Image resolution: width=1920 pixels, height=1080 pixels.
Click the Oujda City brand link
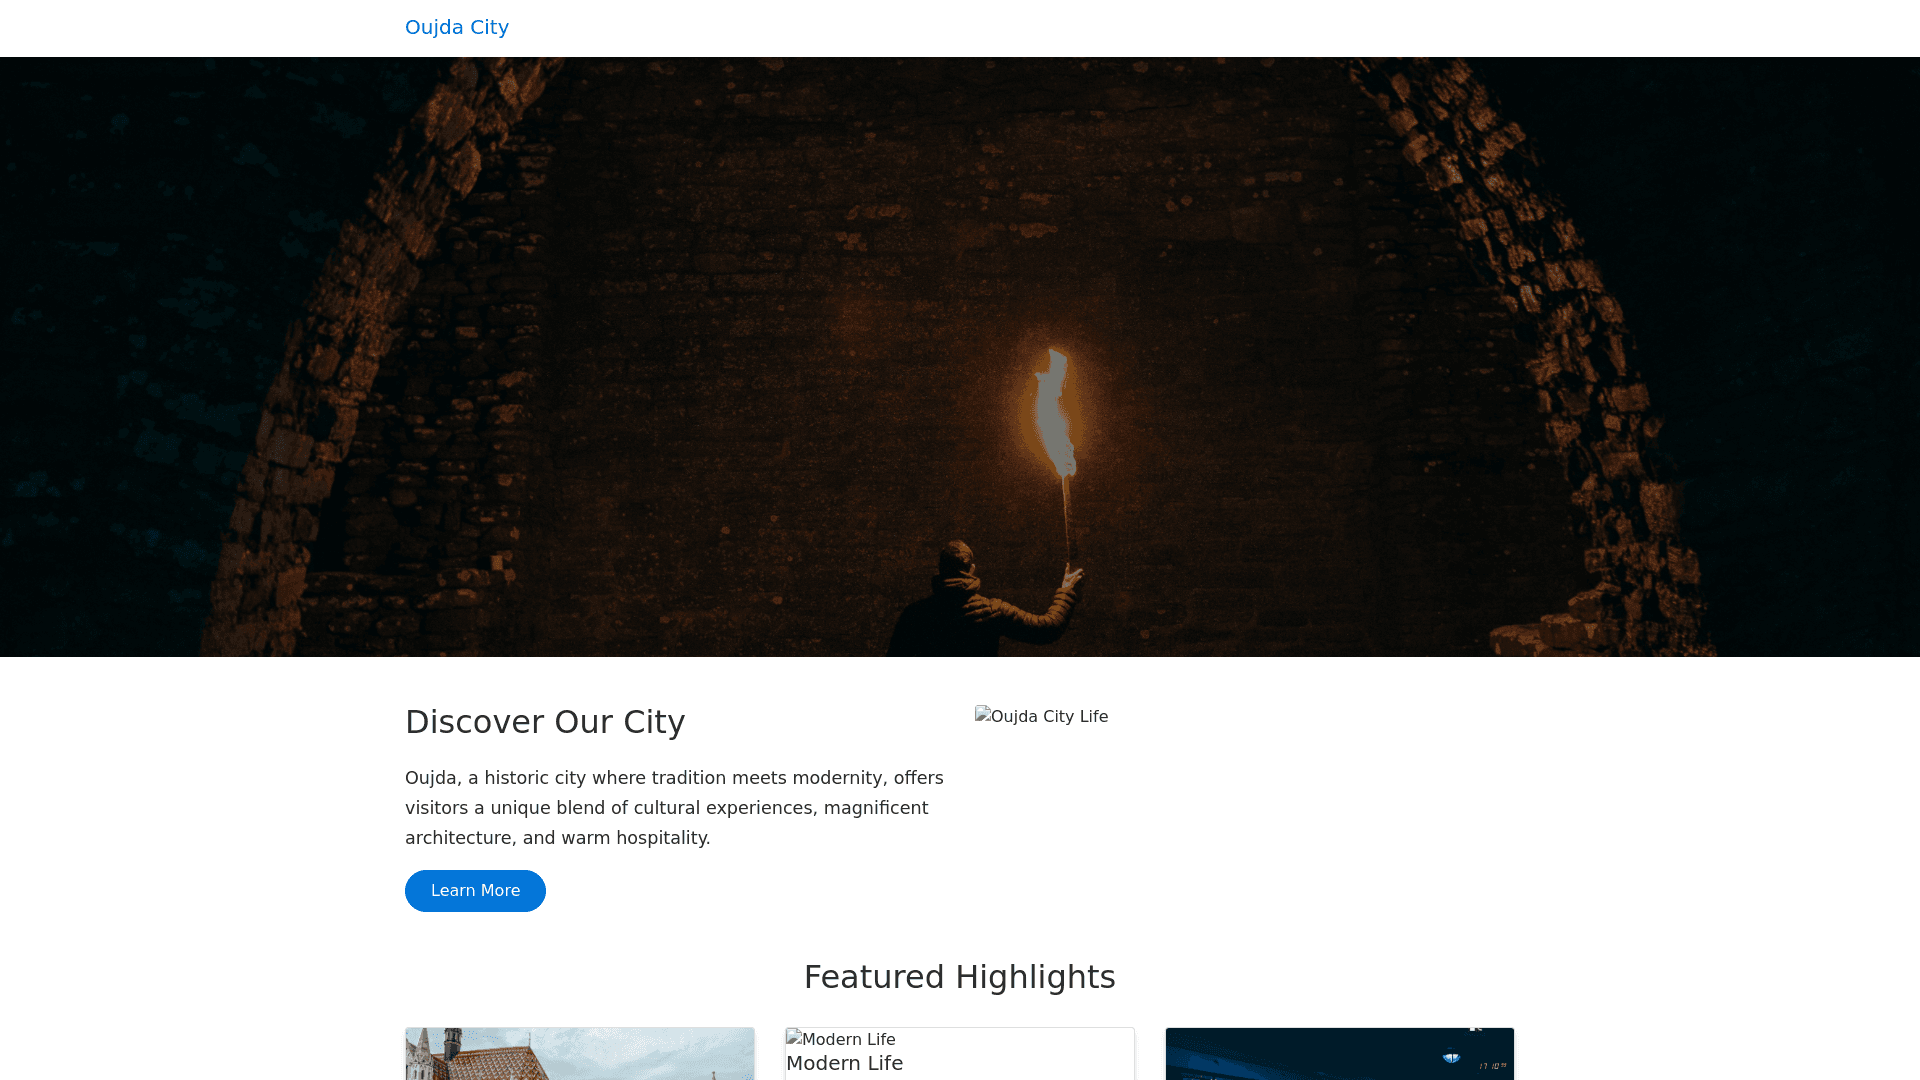pyautogui.click(x=456, y=27)
